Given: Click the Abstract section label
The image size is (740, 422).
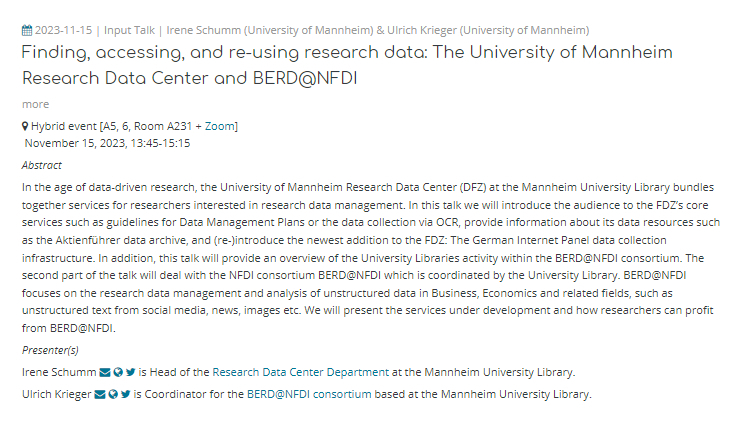Looking at the screenshot, I should (x=42, y=165).
